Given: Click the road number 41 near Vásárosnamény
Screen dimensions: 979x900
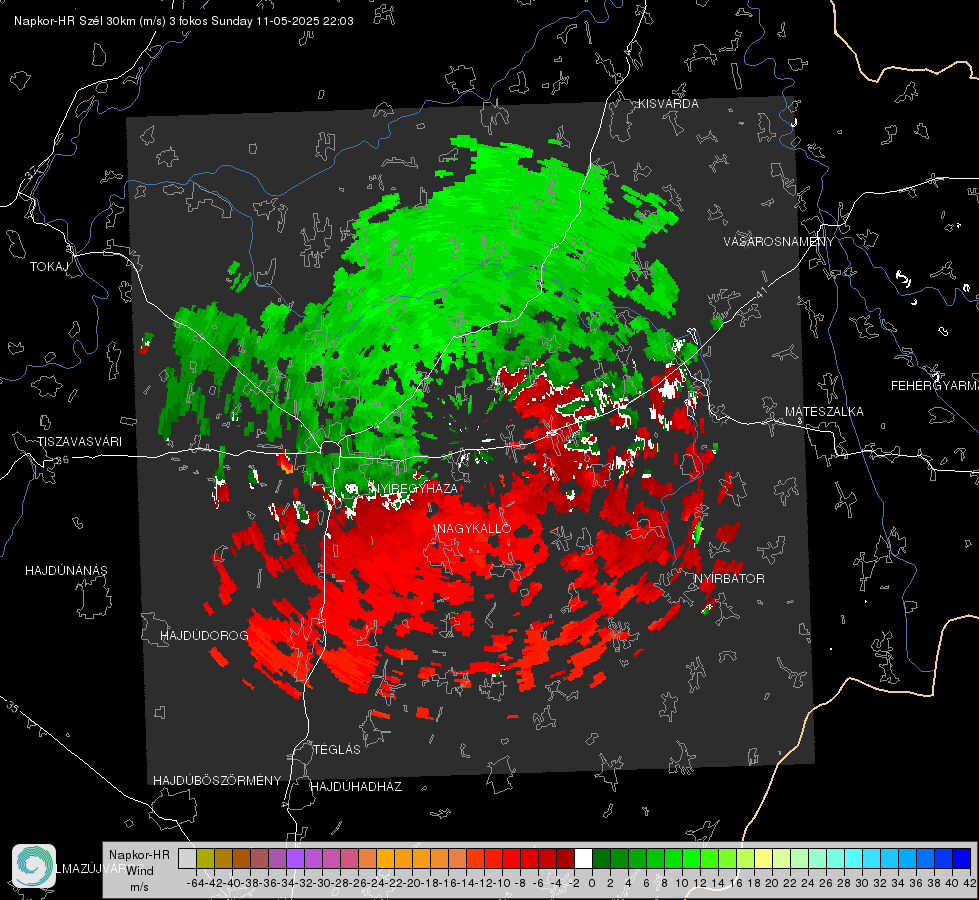Looking at the screenshot, I should pyautogui.click(x=761, y=292).
